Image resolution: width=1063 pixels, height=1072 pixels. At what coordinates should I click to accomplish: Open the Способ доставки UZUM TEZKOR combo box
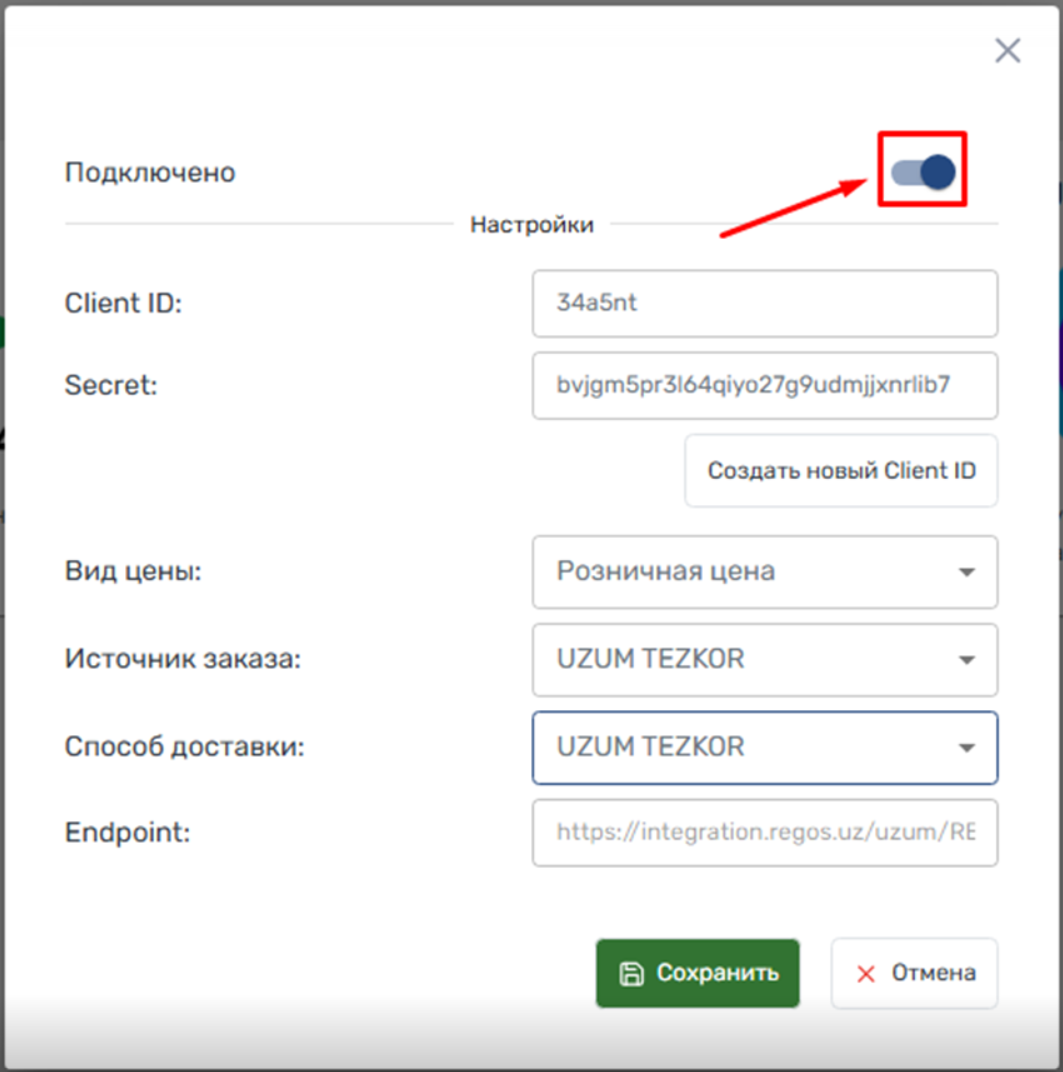[765, 747]
